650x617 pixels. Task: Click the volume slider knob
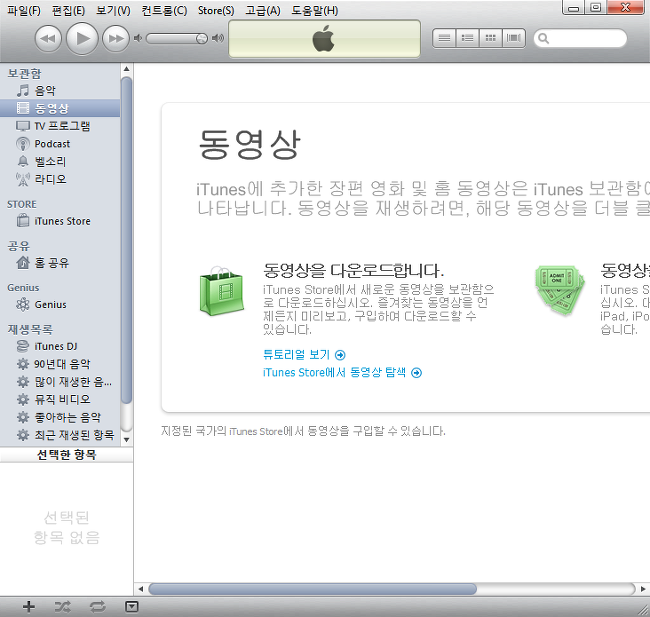click(x=201, y=39)
